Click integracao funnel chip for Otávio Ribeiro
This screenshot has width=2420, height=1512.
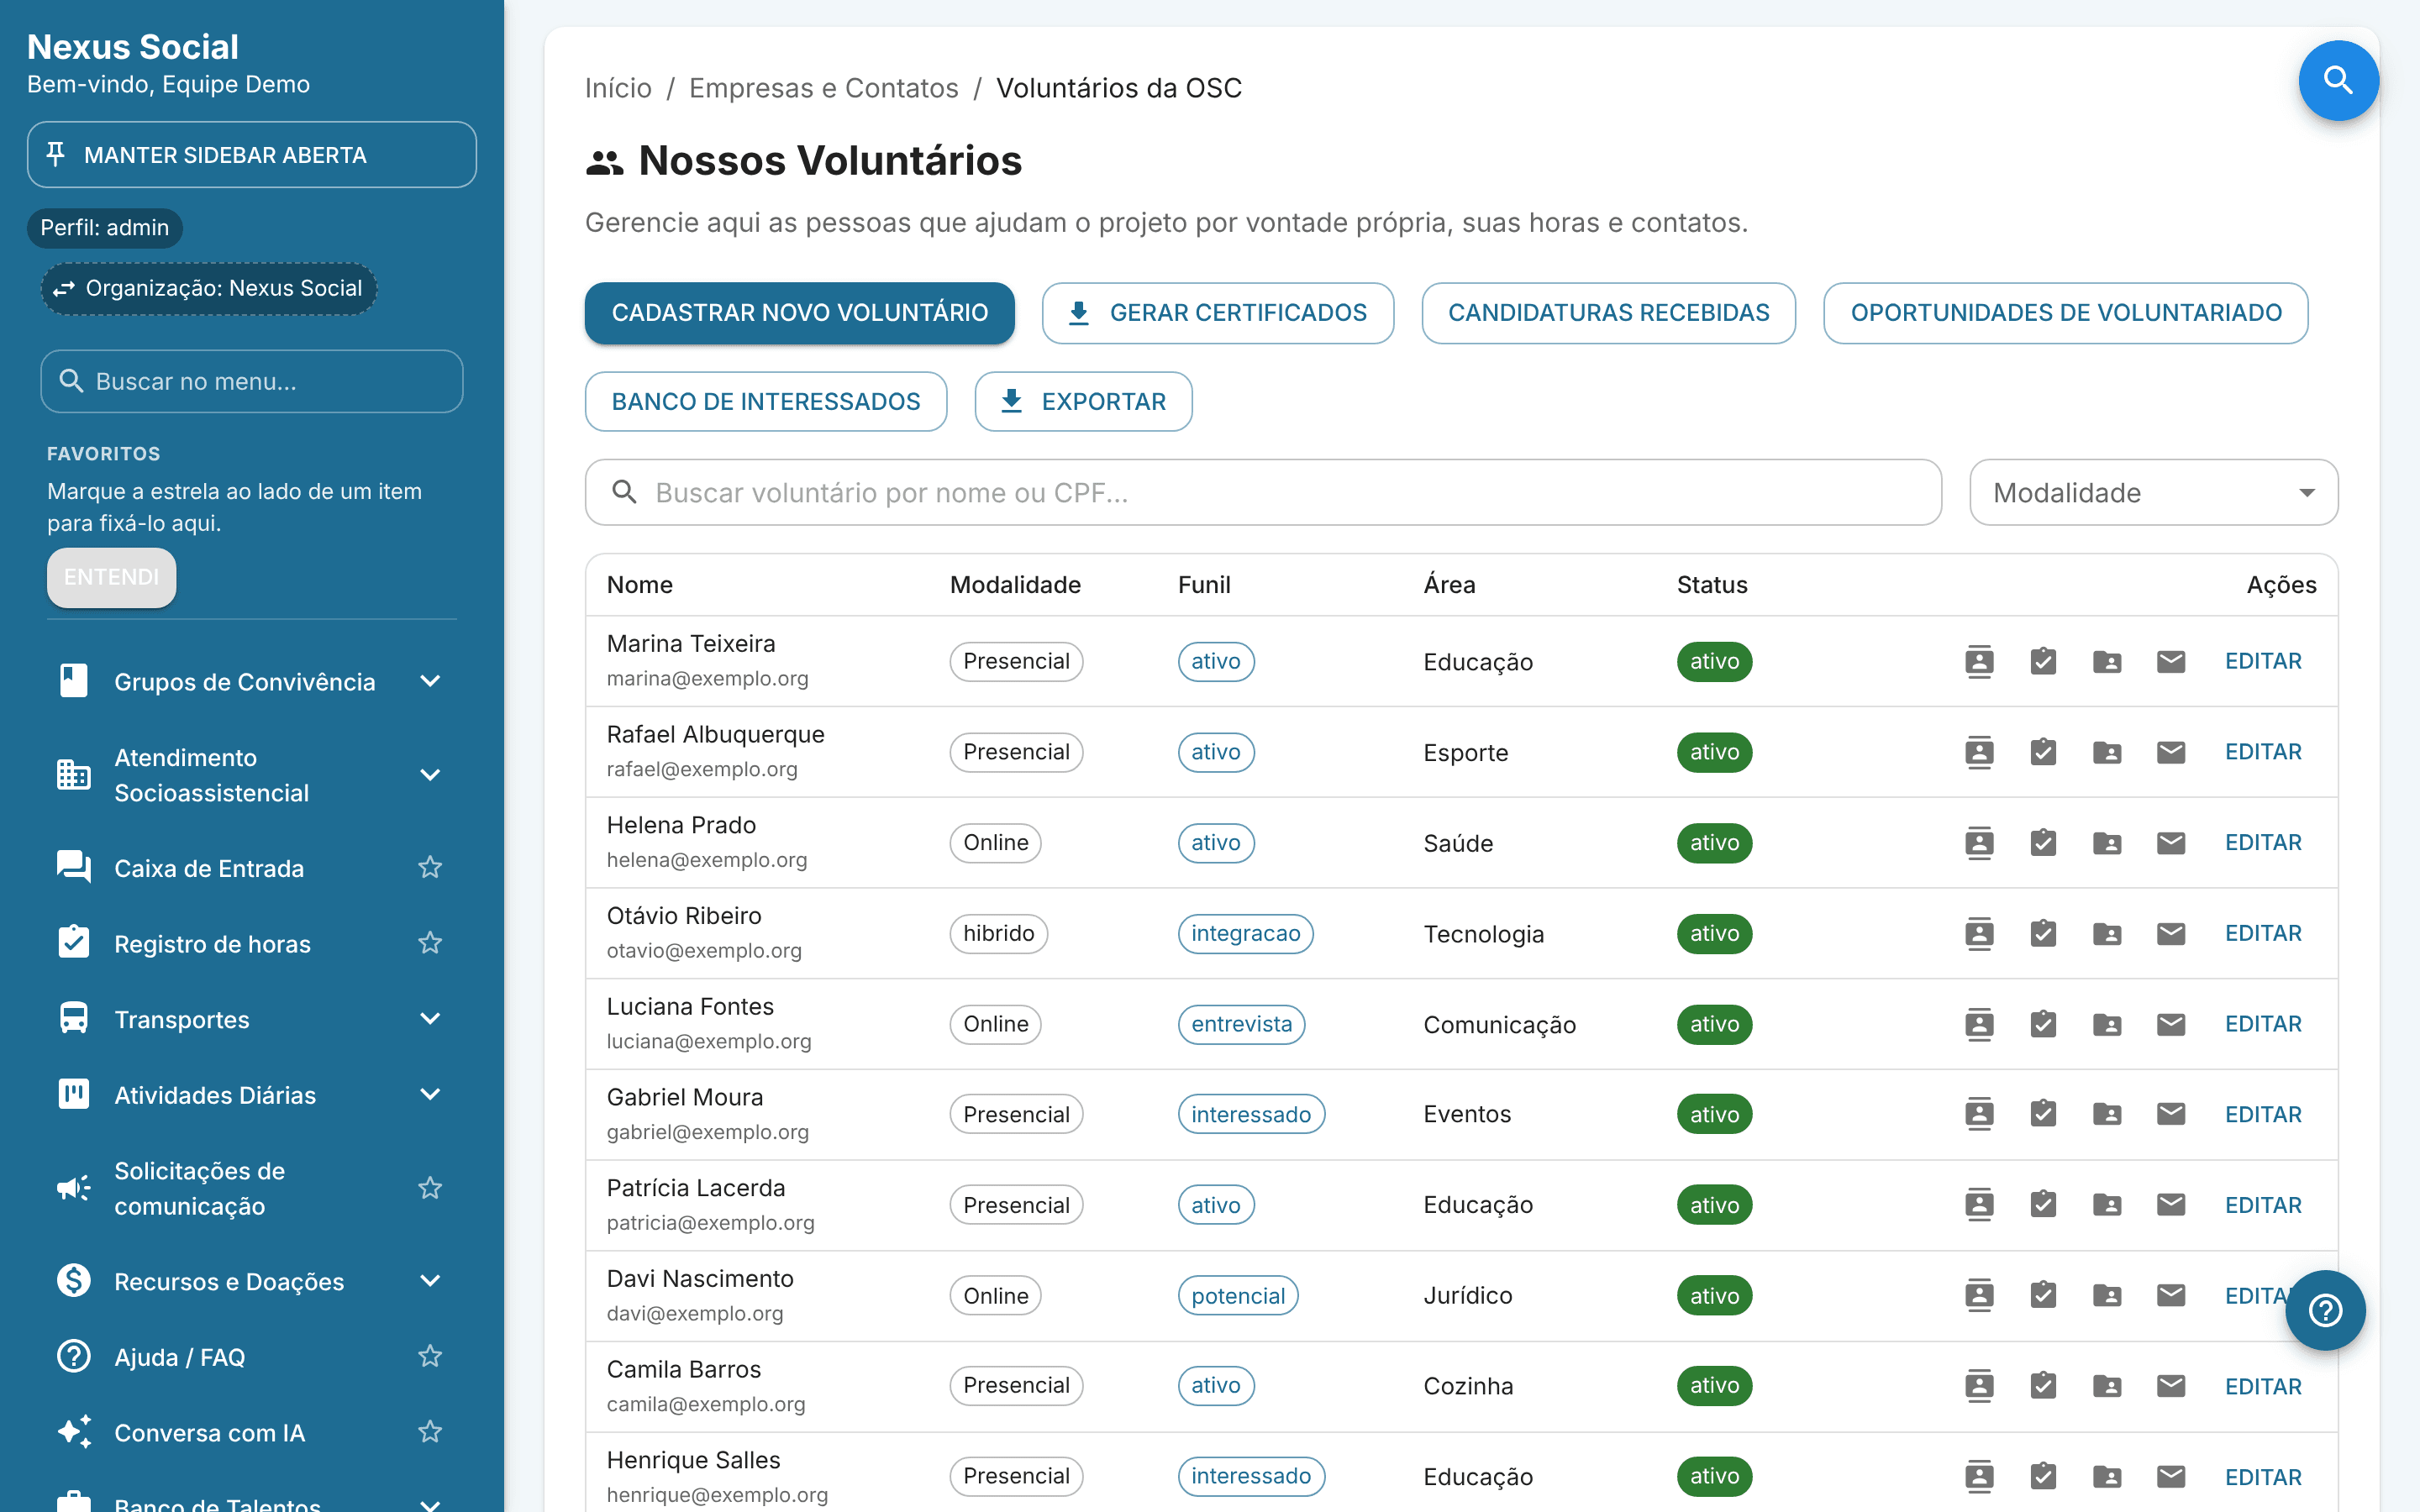1245,933
